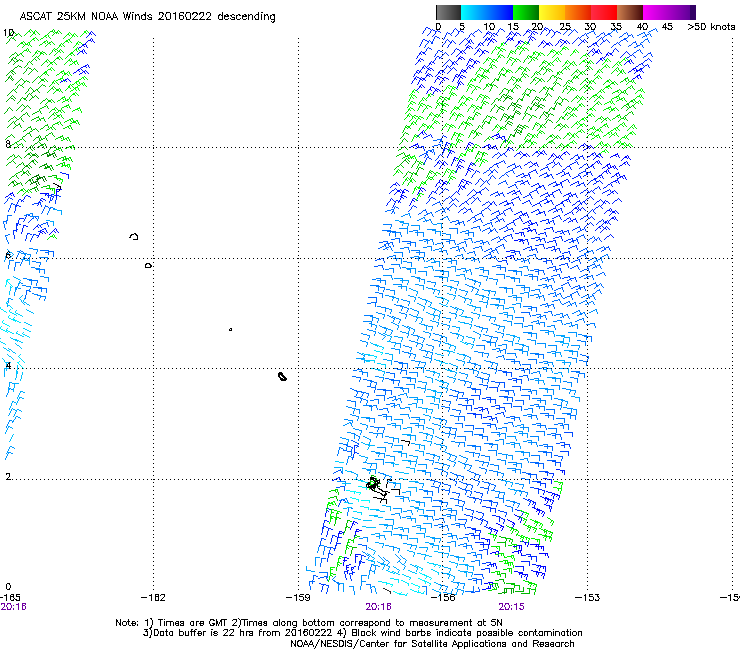The height and width of the screenshot is (650, 740).
Task: Click longitude label -153 on bottom axis
Action: [588, 598]
